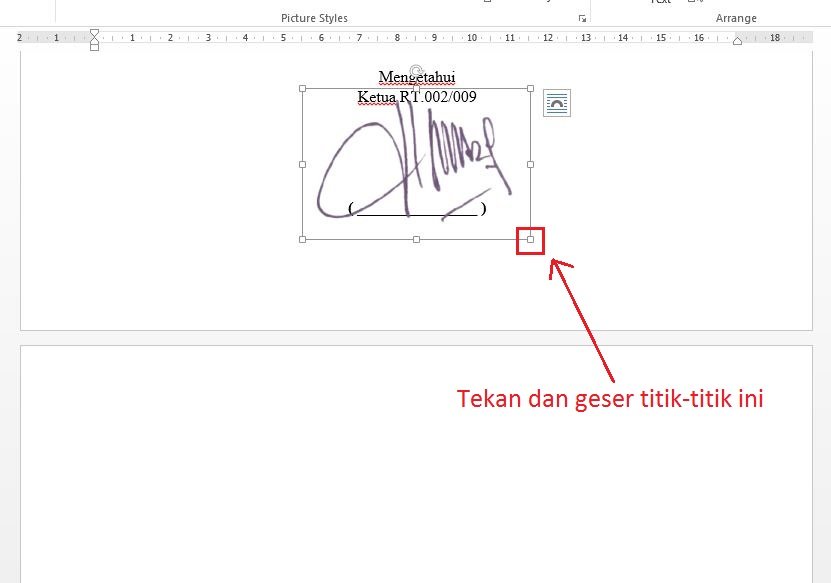Click the bottom-right resize handle of picture
Image resolution: width=831 pixels, height=583 pixels.
[530, 239]
